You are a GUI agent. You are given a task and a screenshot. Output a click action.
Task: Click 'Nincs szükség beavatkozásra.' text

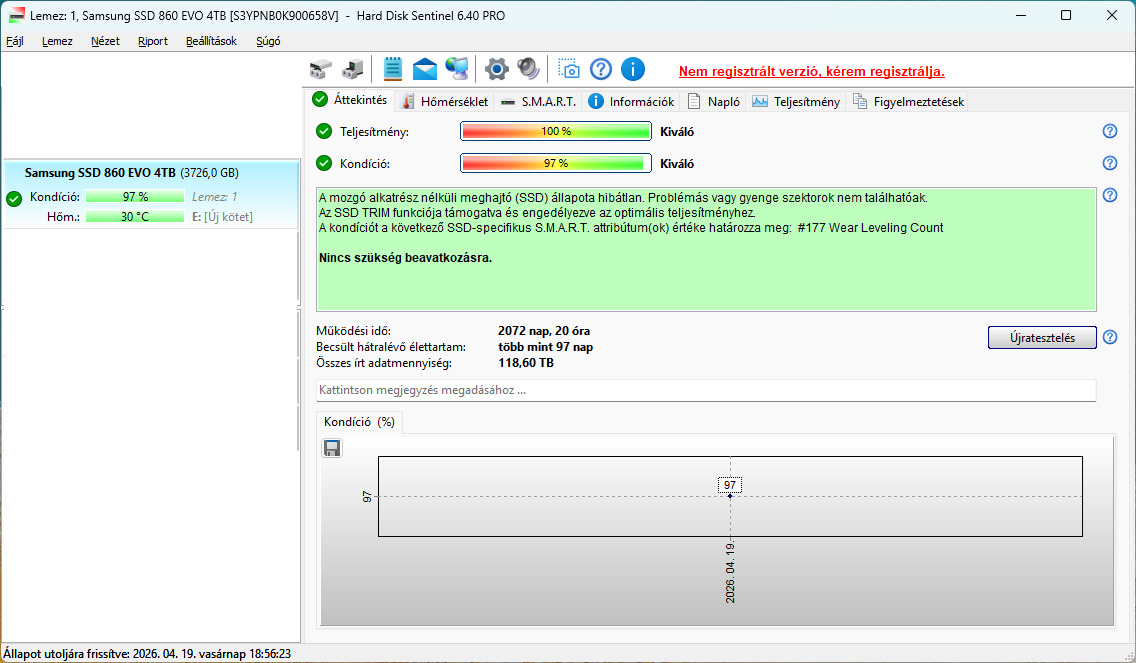pos(406,258)
